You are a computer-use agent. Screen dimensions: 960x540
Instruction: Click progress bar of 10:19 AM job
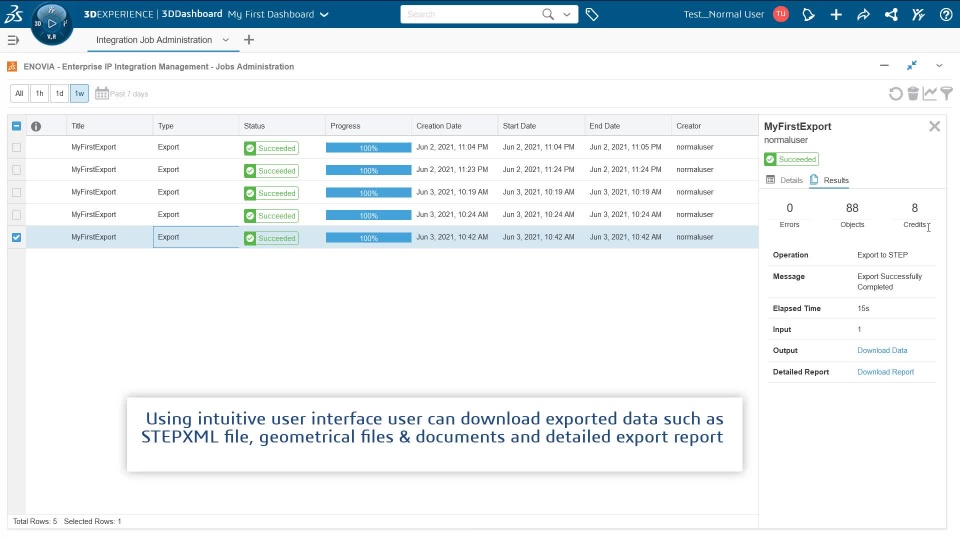pyautogui.click(x=369, y=193)
